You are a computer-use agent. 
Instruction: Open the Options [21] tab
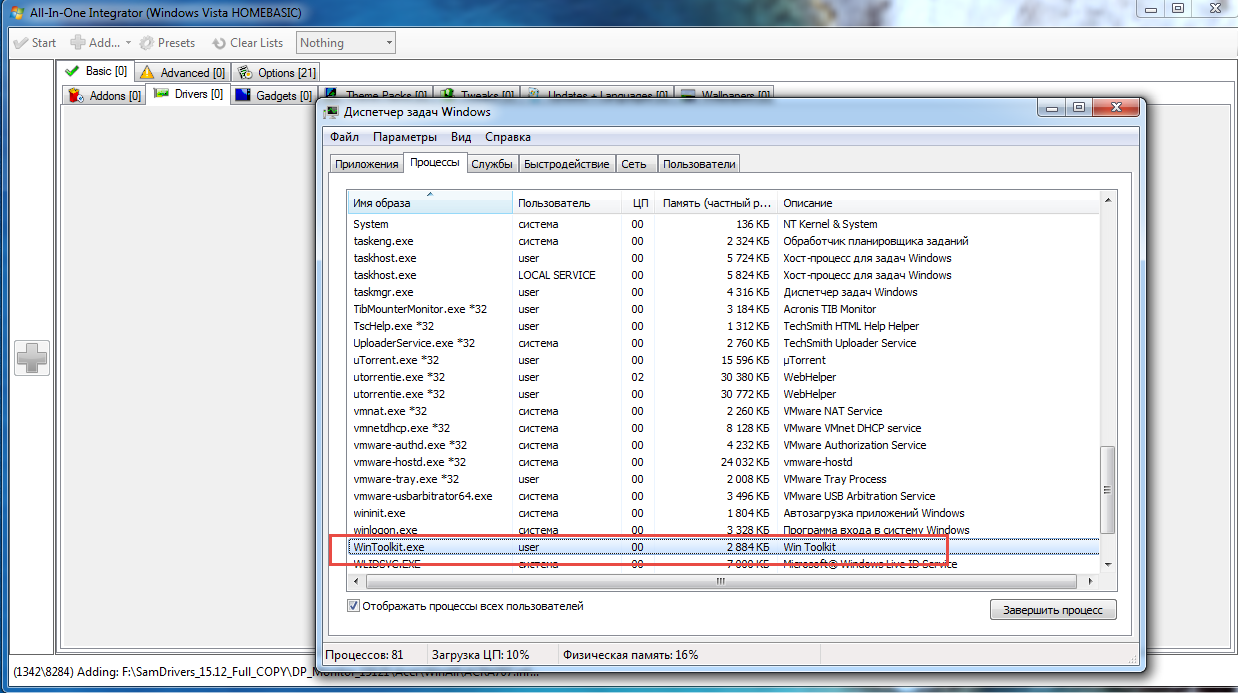(276, 73)
